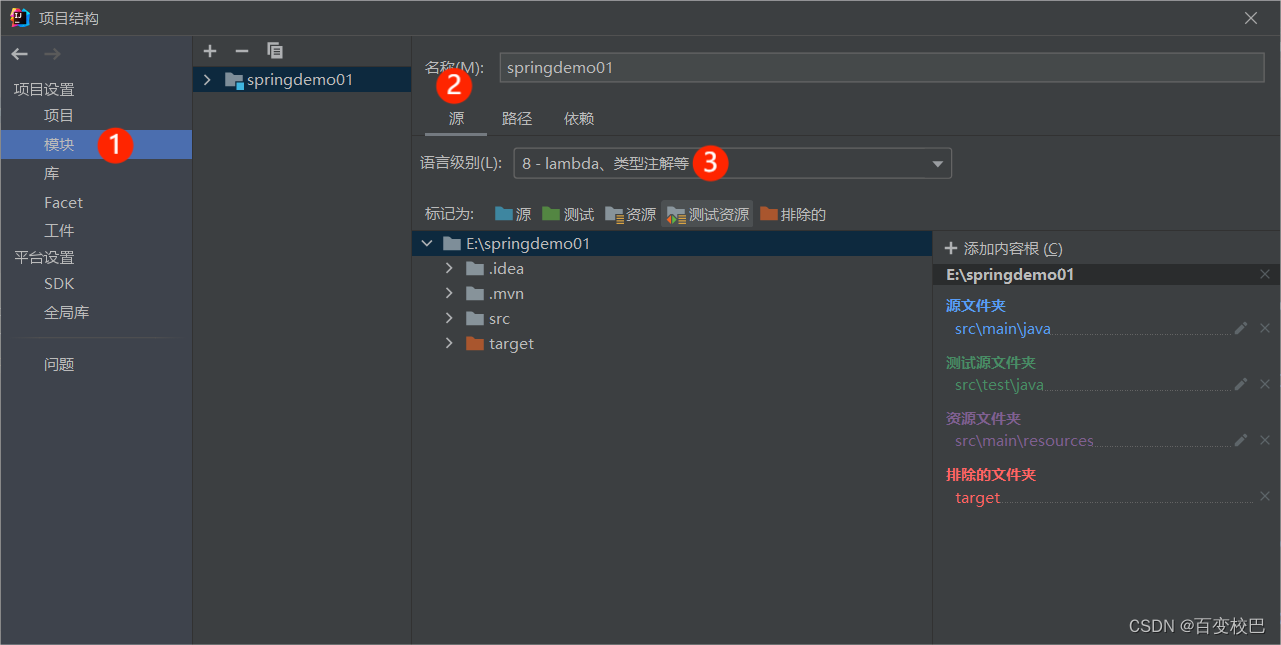
Task: Select .mvn folder in tree
Action: (x=506, y=293)
